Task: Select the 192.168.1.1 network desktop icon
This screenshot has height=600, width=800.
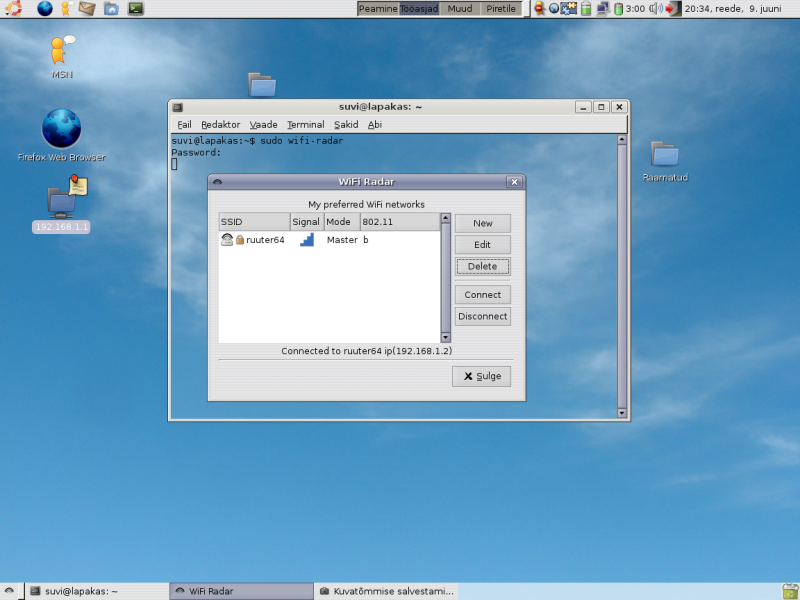Action: click(61, 204)
